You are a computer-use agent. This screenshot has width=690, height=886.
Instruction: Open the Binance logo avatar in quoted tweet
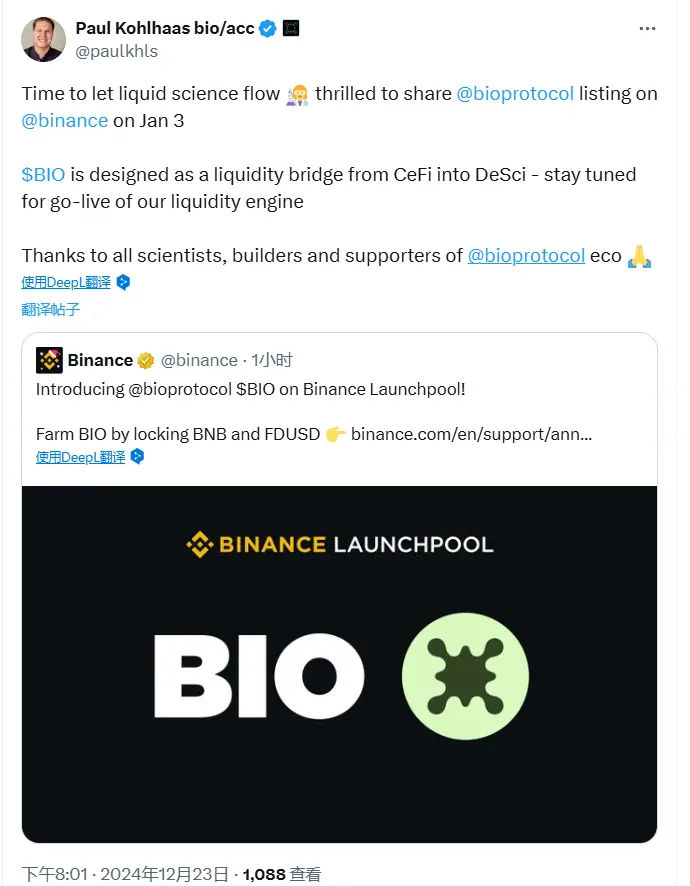(47, 360)
